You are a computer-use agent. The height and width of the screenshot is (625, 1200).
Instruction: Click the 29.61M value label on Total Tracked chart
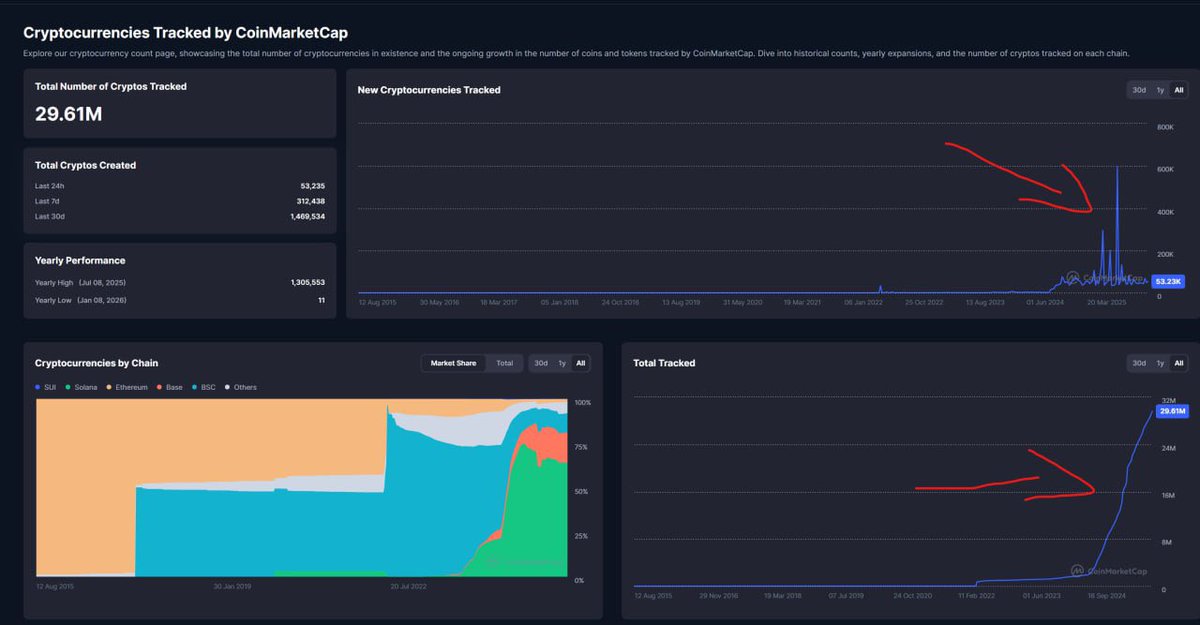point(1172,411)
